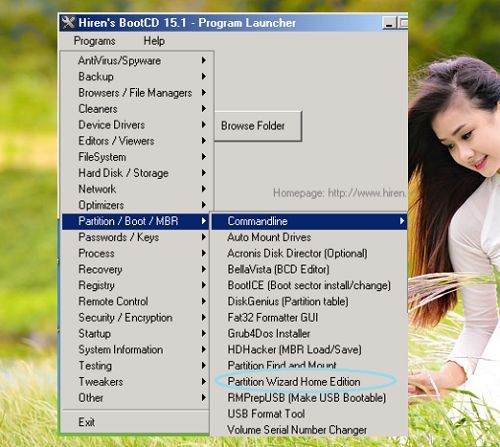
Task: Launch Partition Find and Mount
Action: coord(309,365)
